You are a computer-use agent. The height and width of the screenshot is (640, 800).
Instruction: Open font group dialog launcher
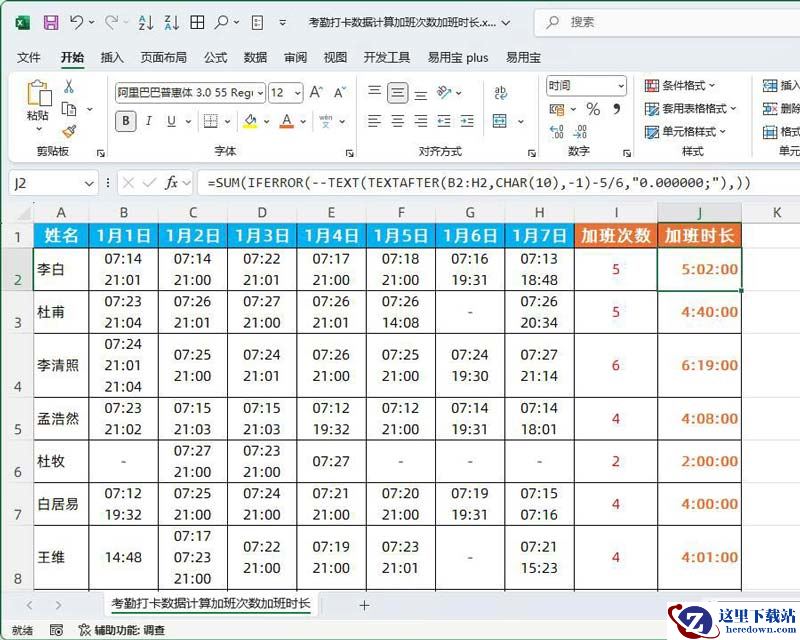350,153
